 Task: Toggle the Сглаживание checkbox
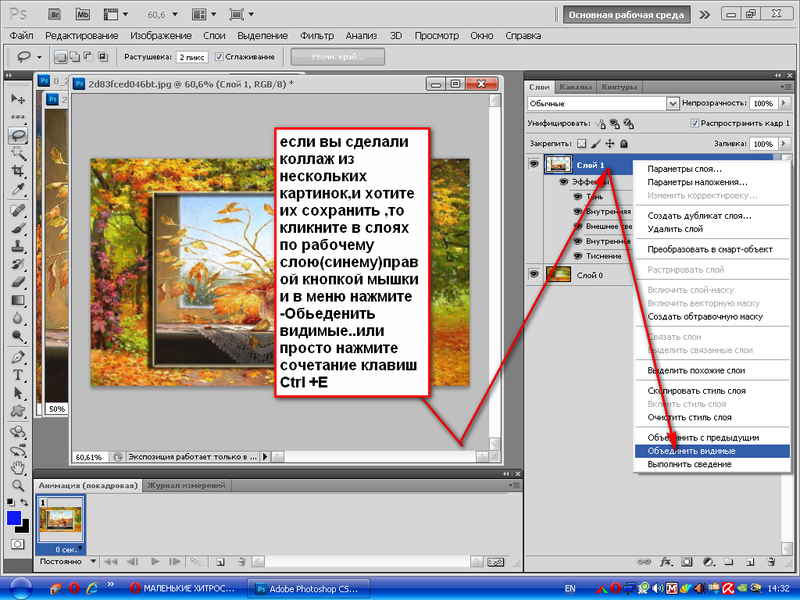(219, 57)
